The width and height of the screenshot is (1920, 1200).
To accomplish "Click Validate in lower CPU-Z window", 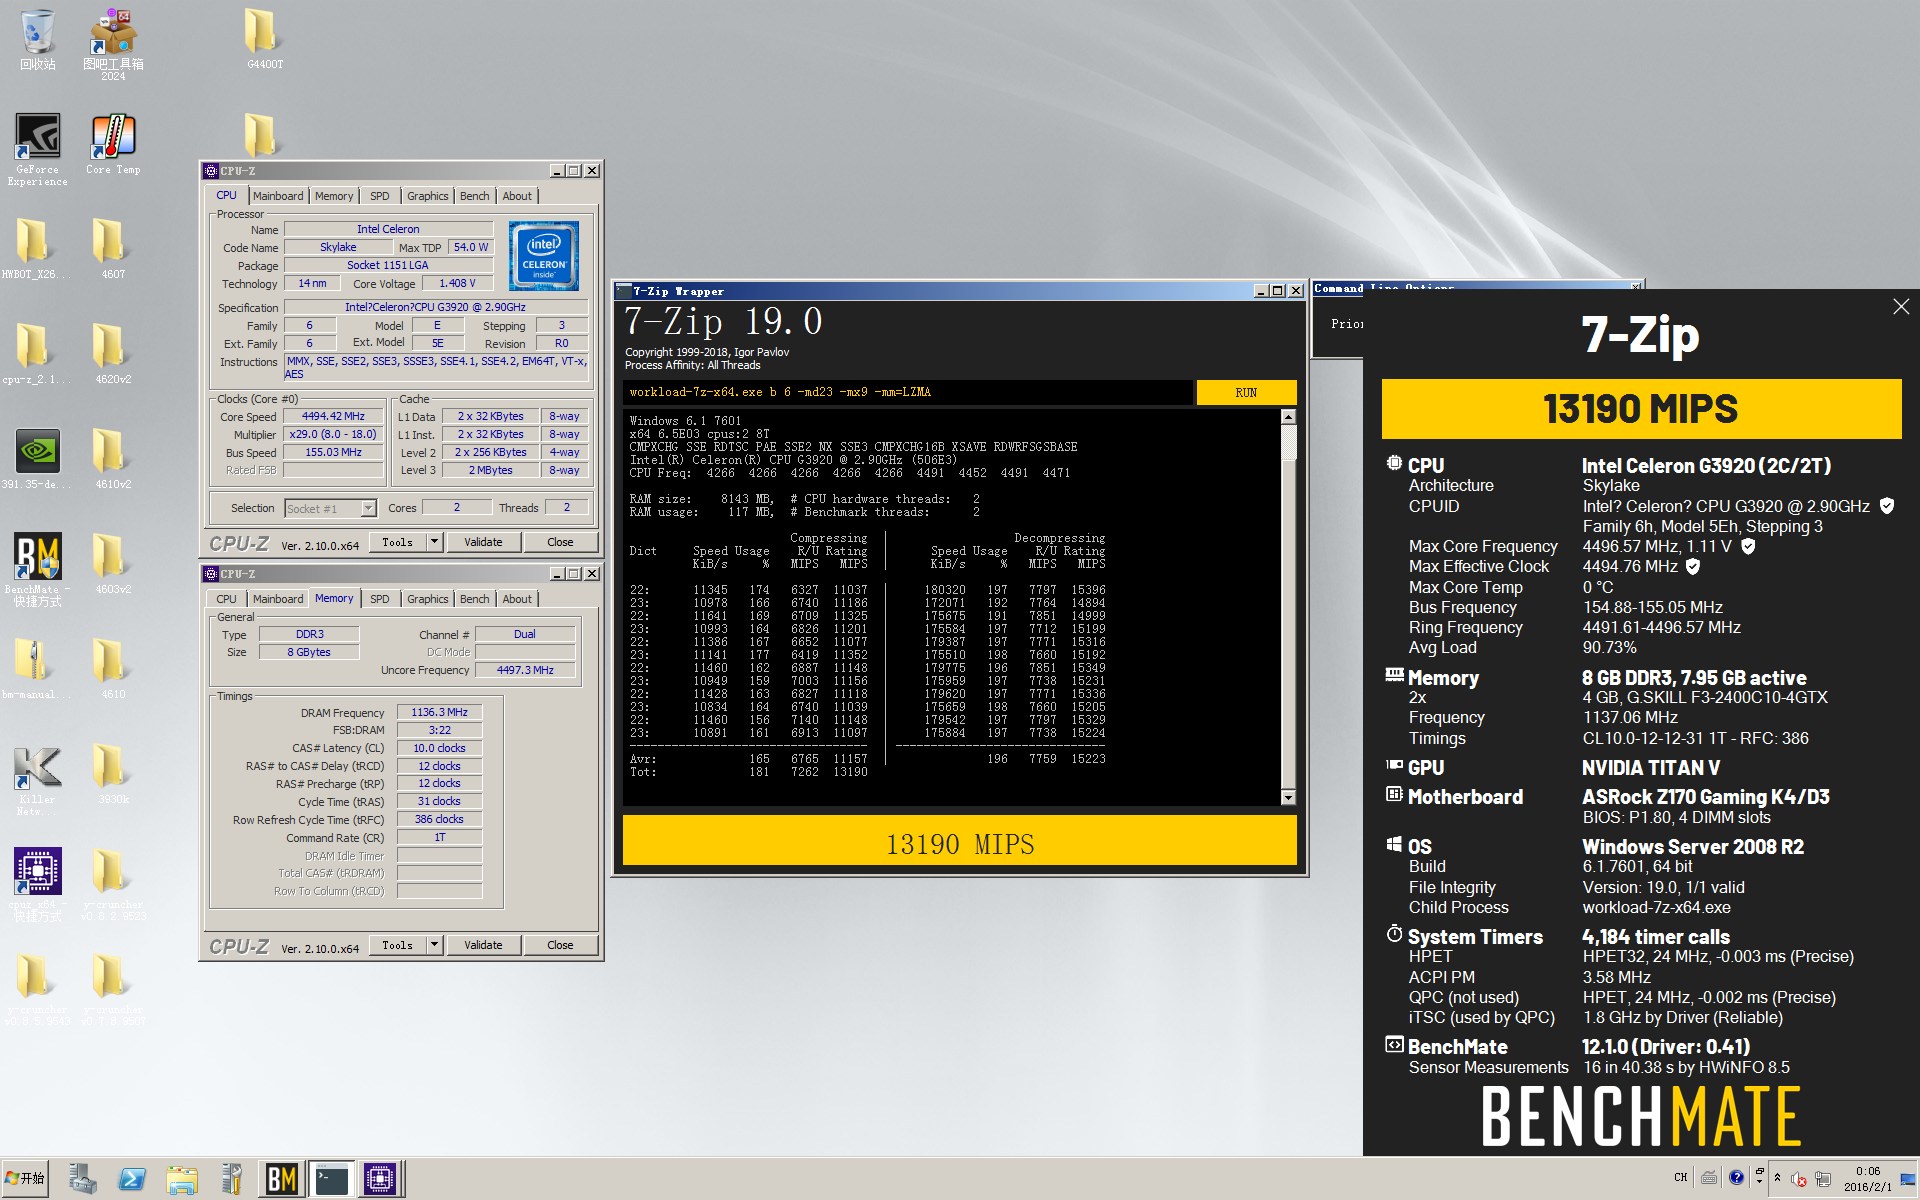I will tap(483, 945).
